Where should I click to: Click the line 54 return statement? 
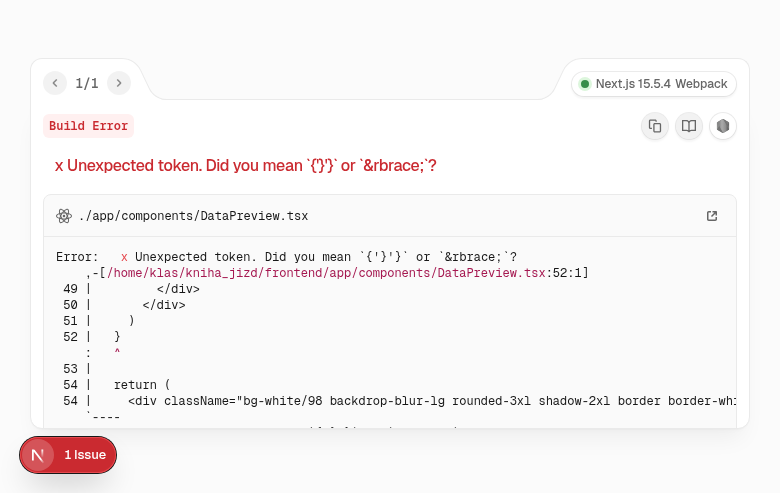tap(142, 385)
